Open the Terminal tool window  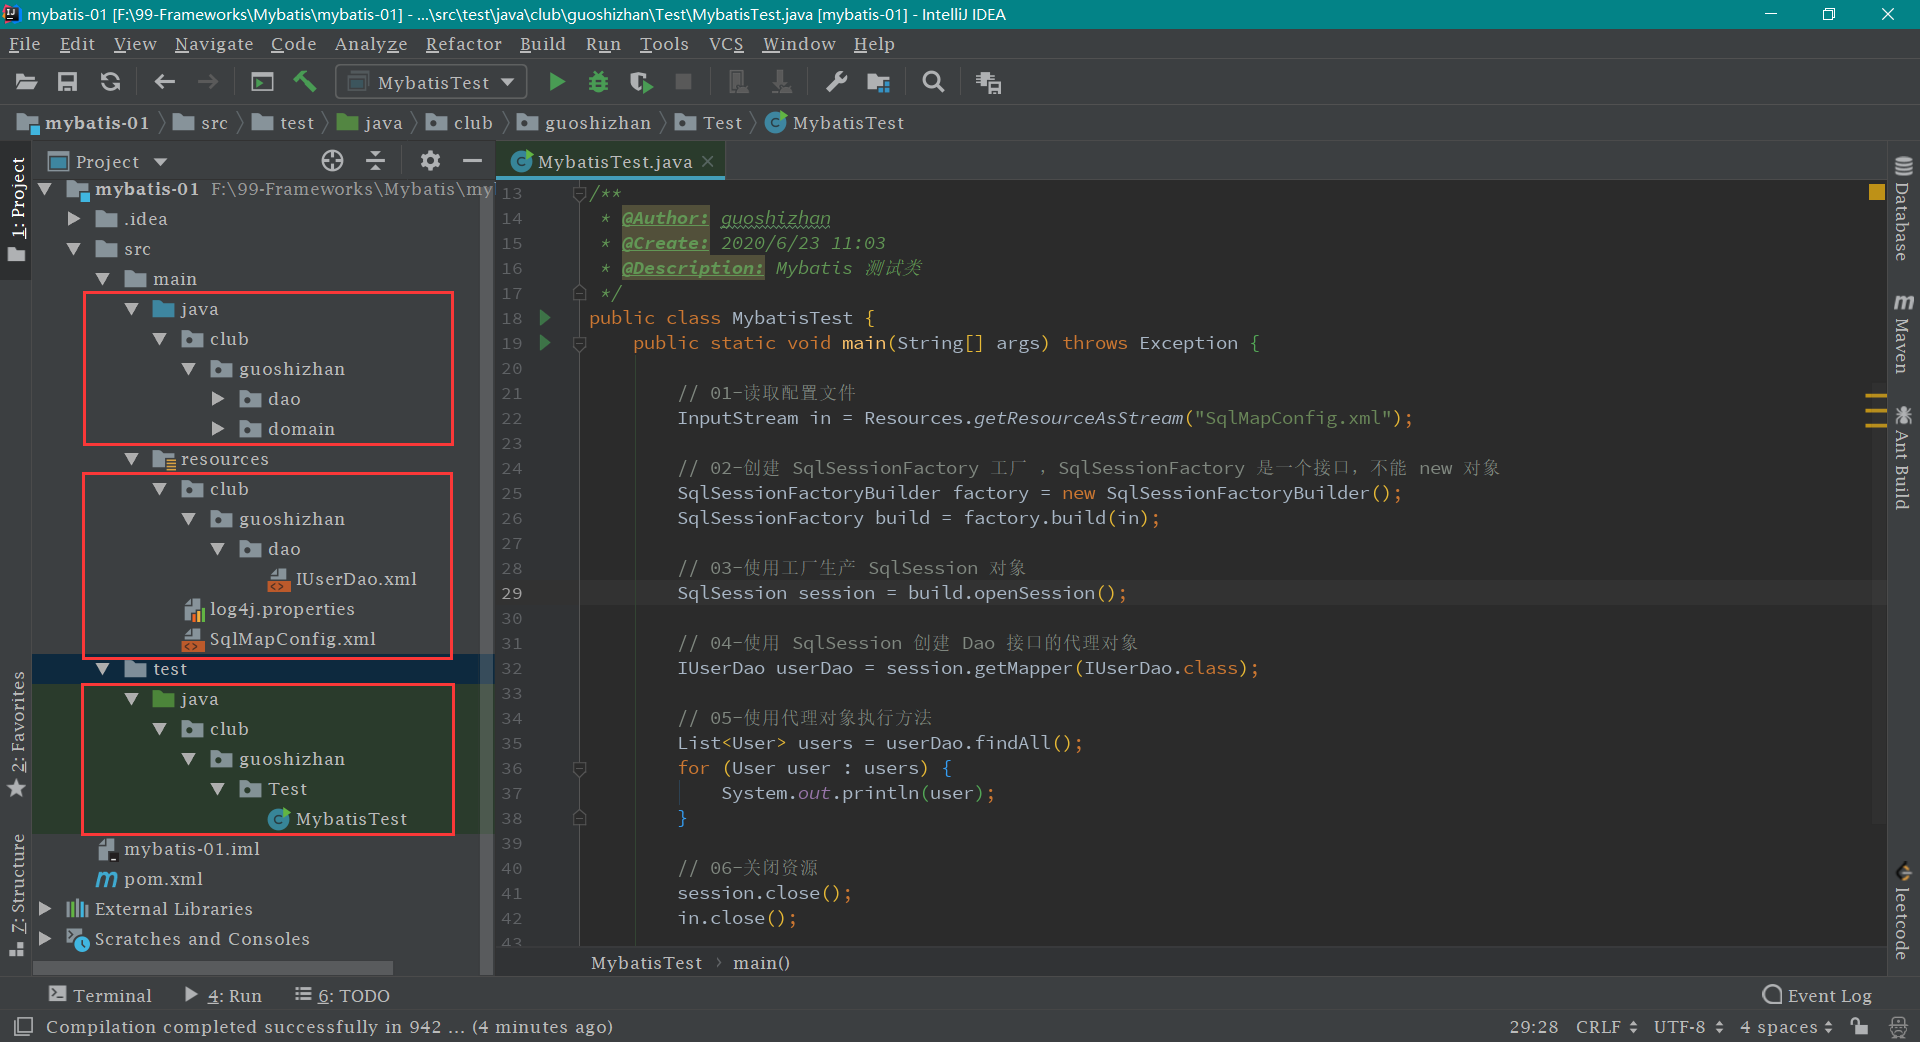pyautogui.click(x=100, y=995)
